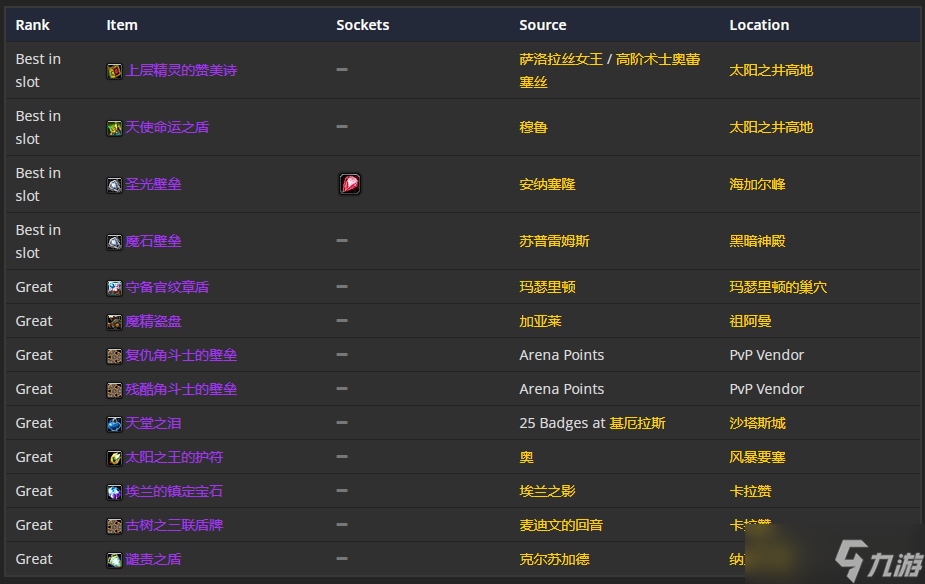Viewport: 925px width, 584px height.
Task: Click the 基厄拉斯 vendor link
Action: pyautogui.click(x=637, y=424)
